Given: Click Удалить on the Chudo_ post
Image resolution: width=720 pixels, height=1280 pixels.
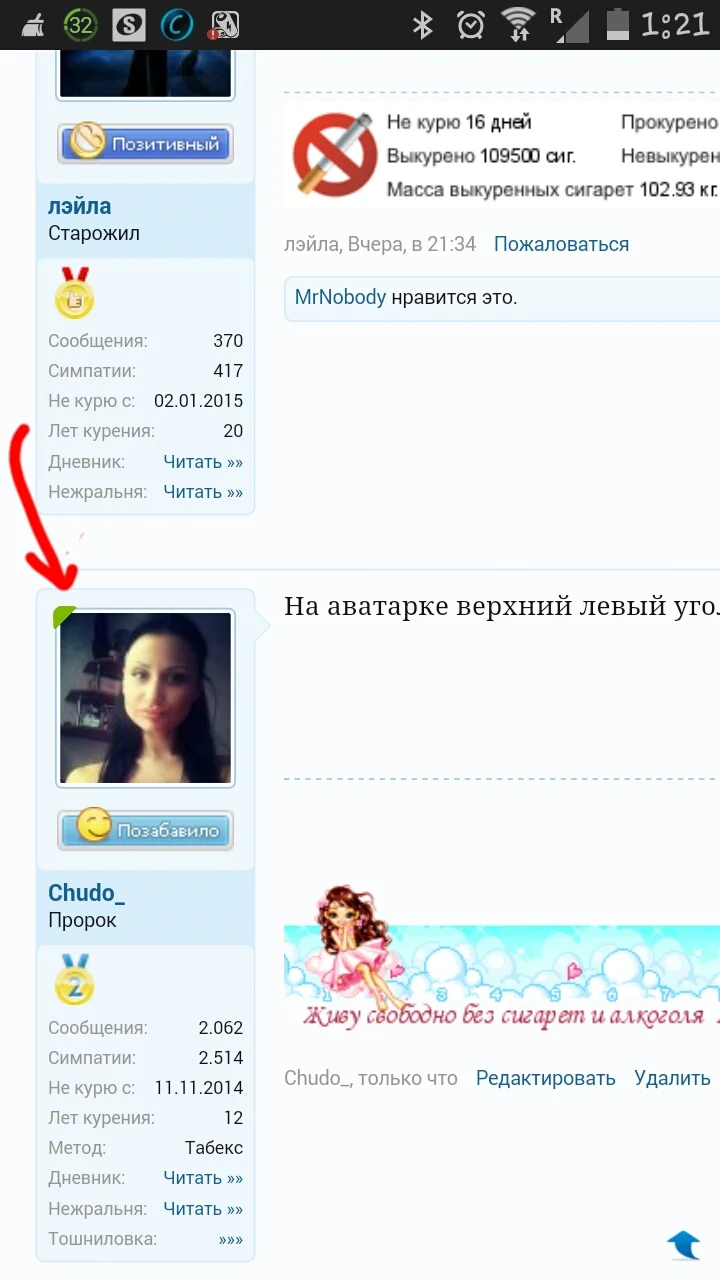Looking at the screenshot, I should (672, 1078).
